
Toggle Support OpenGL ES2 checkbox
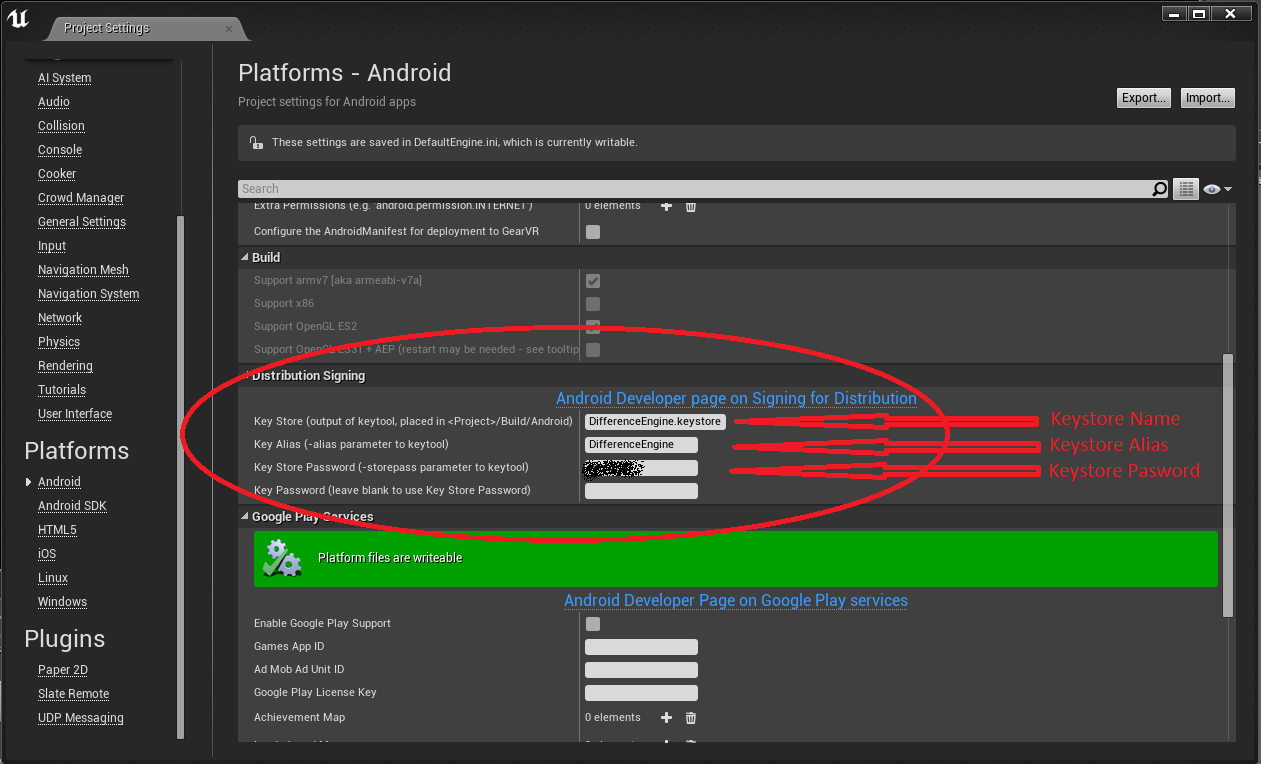pos(593,327)
